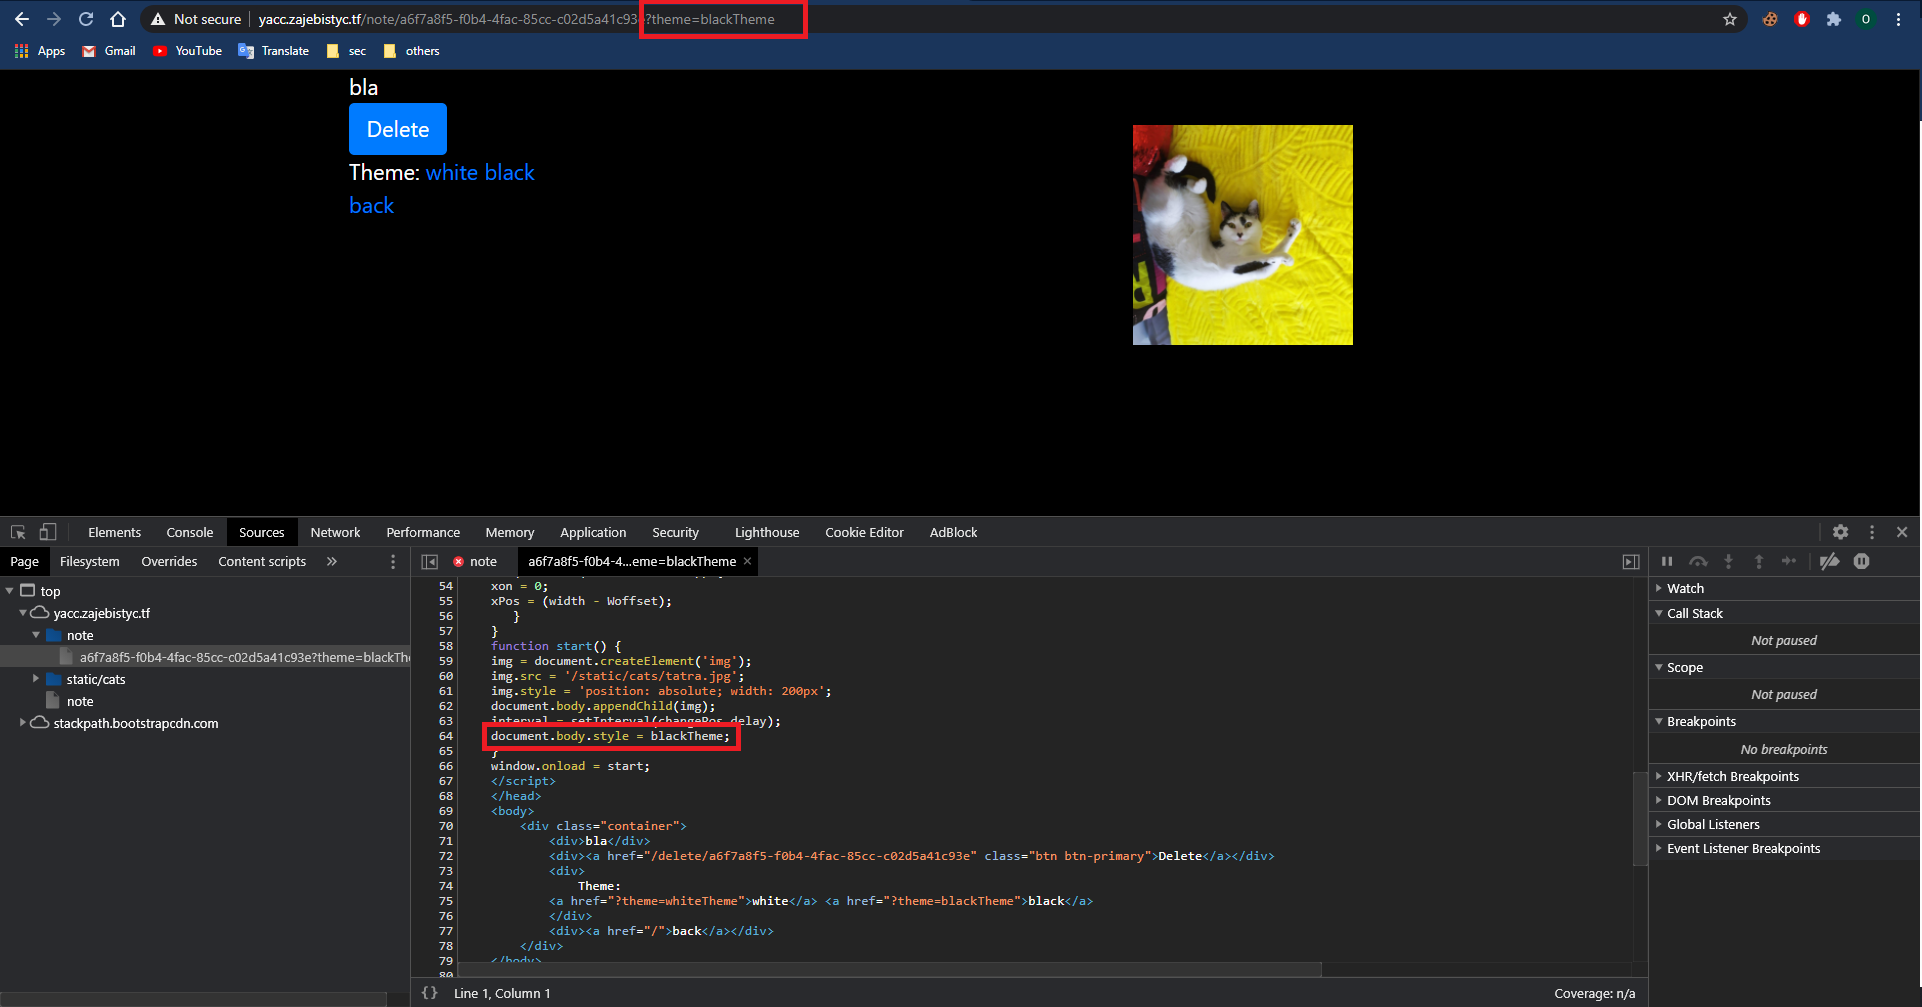Image resolution: width=1922 pixels, height=1007 pixels.
Task: Switch to the note file editor tab
Action: point(475,561)
